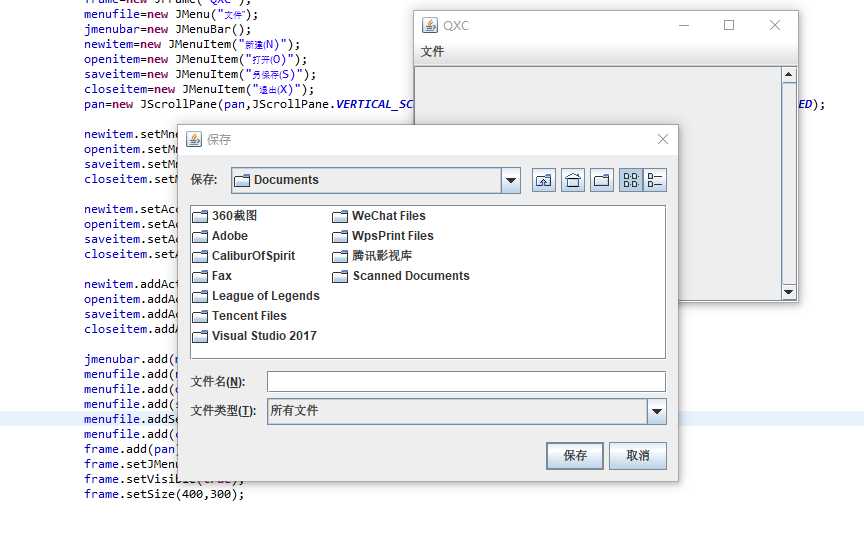The width and height of the screenshot is (864, 535).
Task: Open the 所有文件 file type dropdown
Action: 656,411
